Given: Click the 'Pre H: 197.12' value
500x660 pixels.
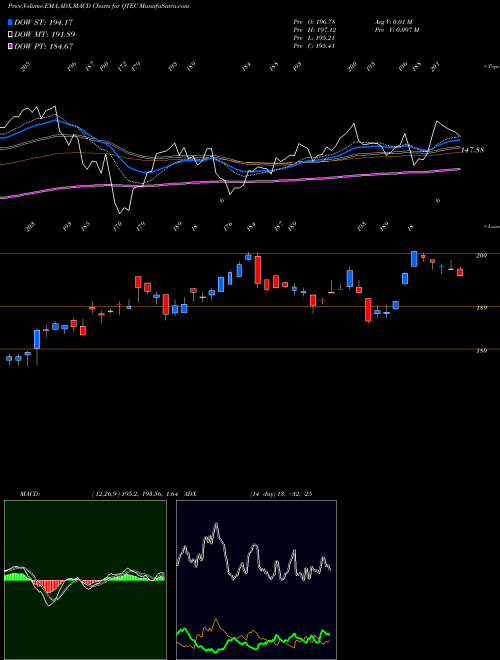Looking at the screenshot, I should [x=314, y=30].
